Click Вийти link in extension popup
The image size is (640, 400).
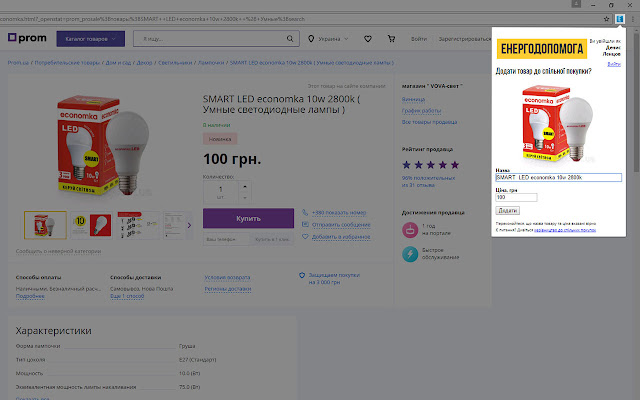point(614,64)
